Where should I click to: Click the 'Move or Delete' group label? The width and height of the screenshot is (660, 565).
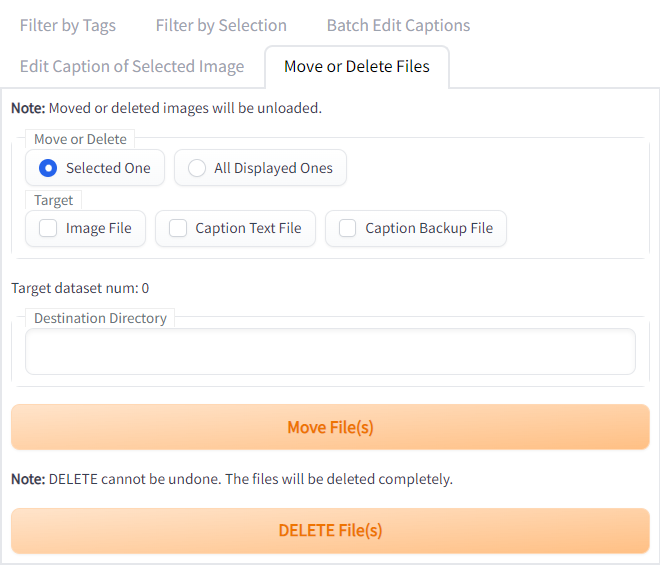[x=80, y=139]
